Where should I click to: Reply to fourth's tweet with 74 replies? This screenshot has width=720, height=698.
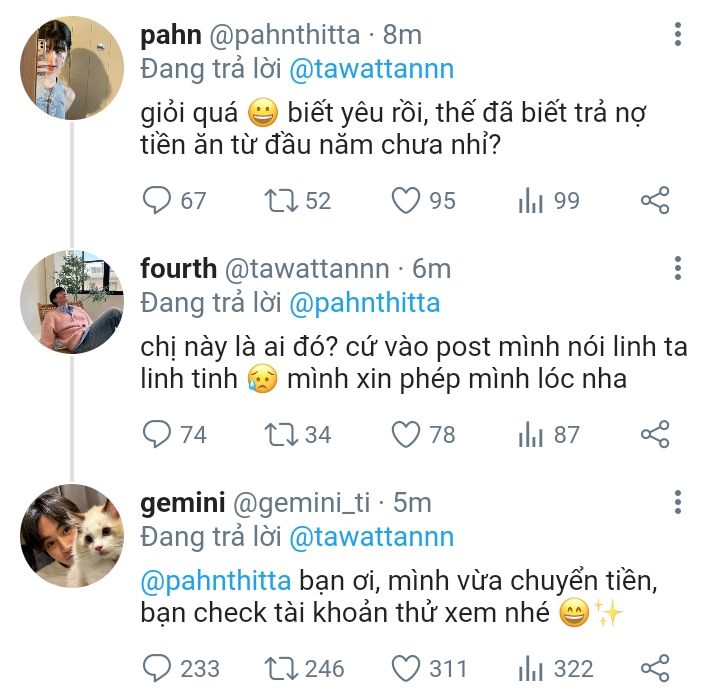[157, 434]
